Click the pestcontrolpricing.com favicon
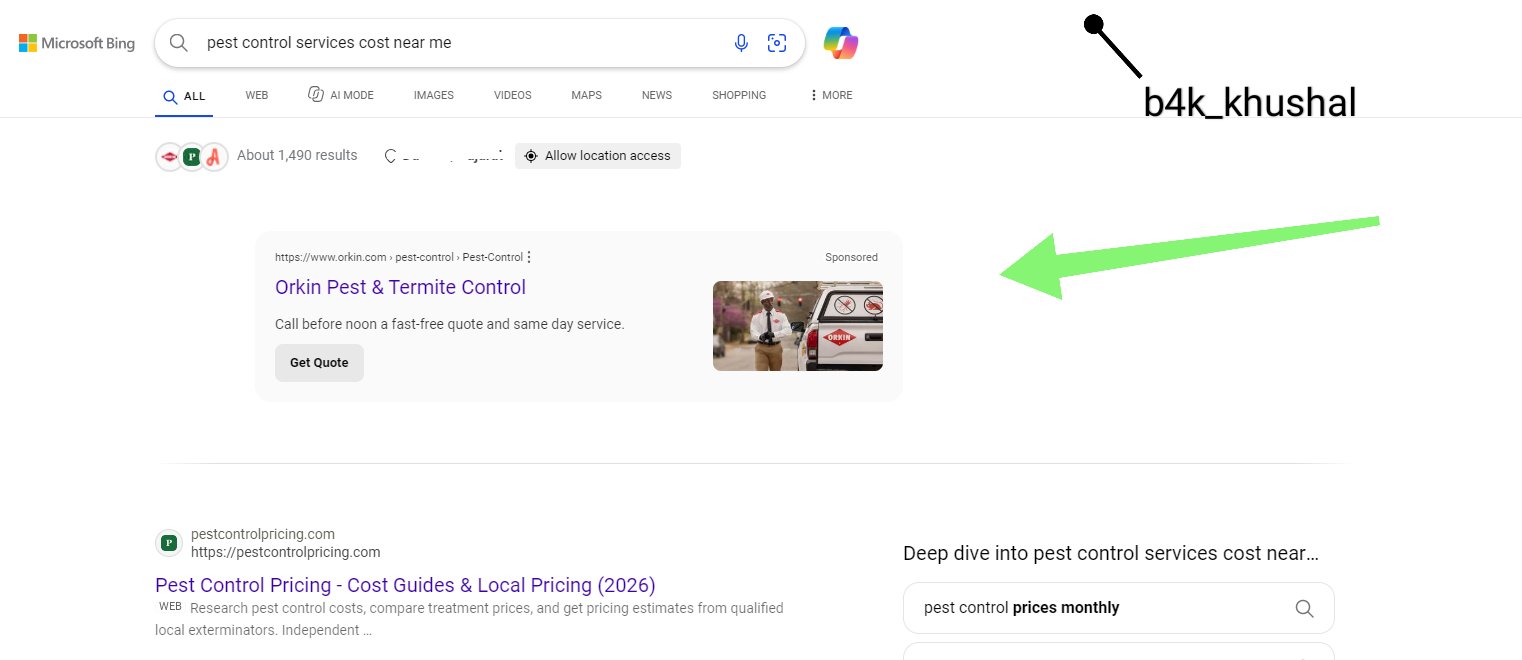The width and height of the screenshot is (1522, 660). click(x=169, y=543)
